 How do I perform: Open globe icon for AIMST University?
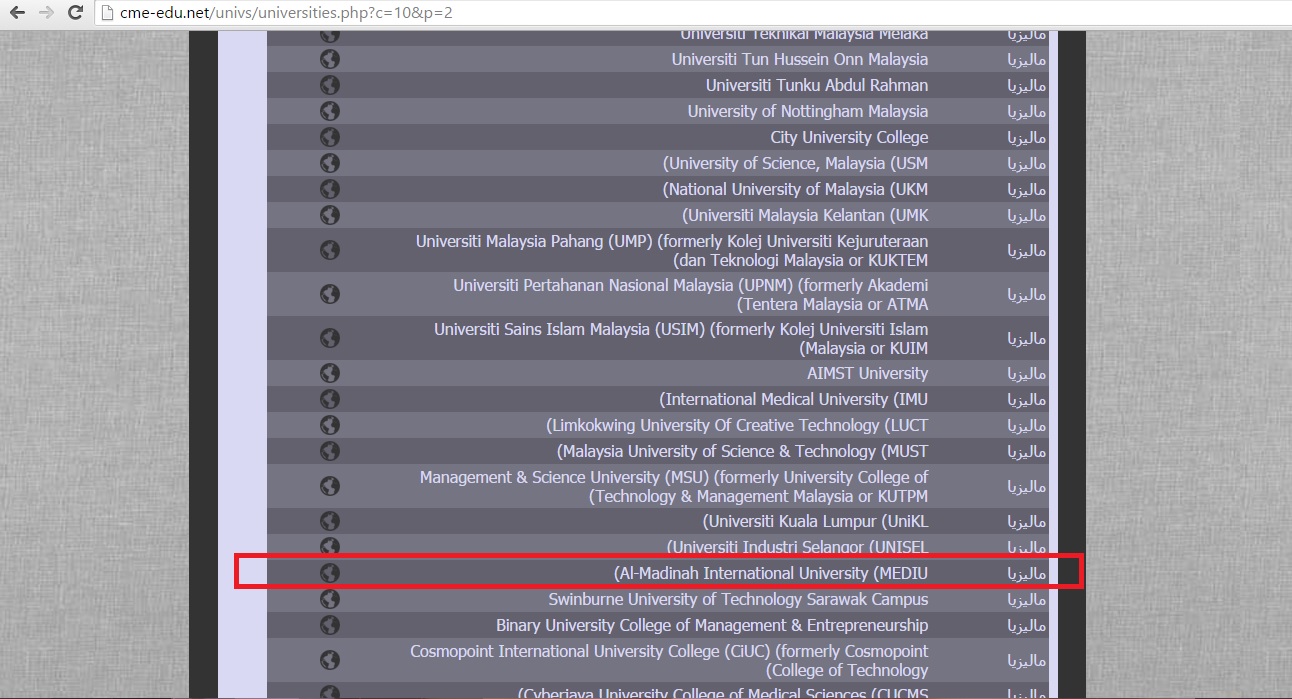pyautogui.click(x=330, y=373)
